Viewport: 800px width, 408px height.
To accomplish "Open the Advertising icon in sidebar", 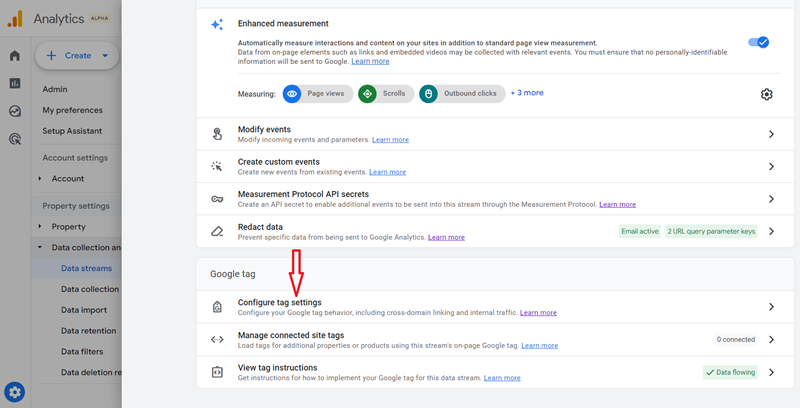I will 15,140.
